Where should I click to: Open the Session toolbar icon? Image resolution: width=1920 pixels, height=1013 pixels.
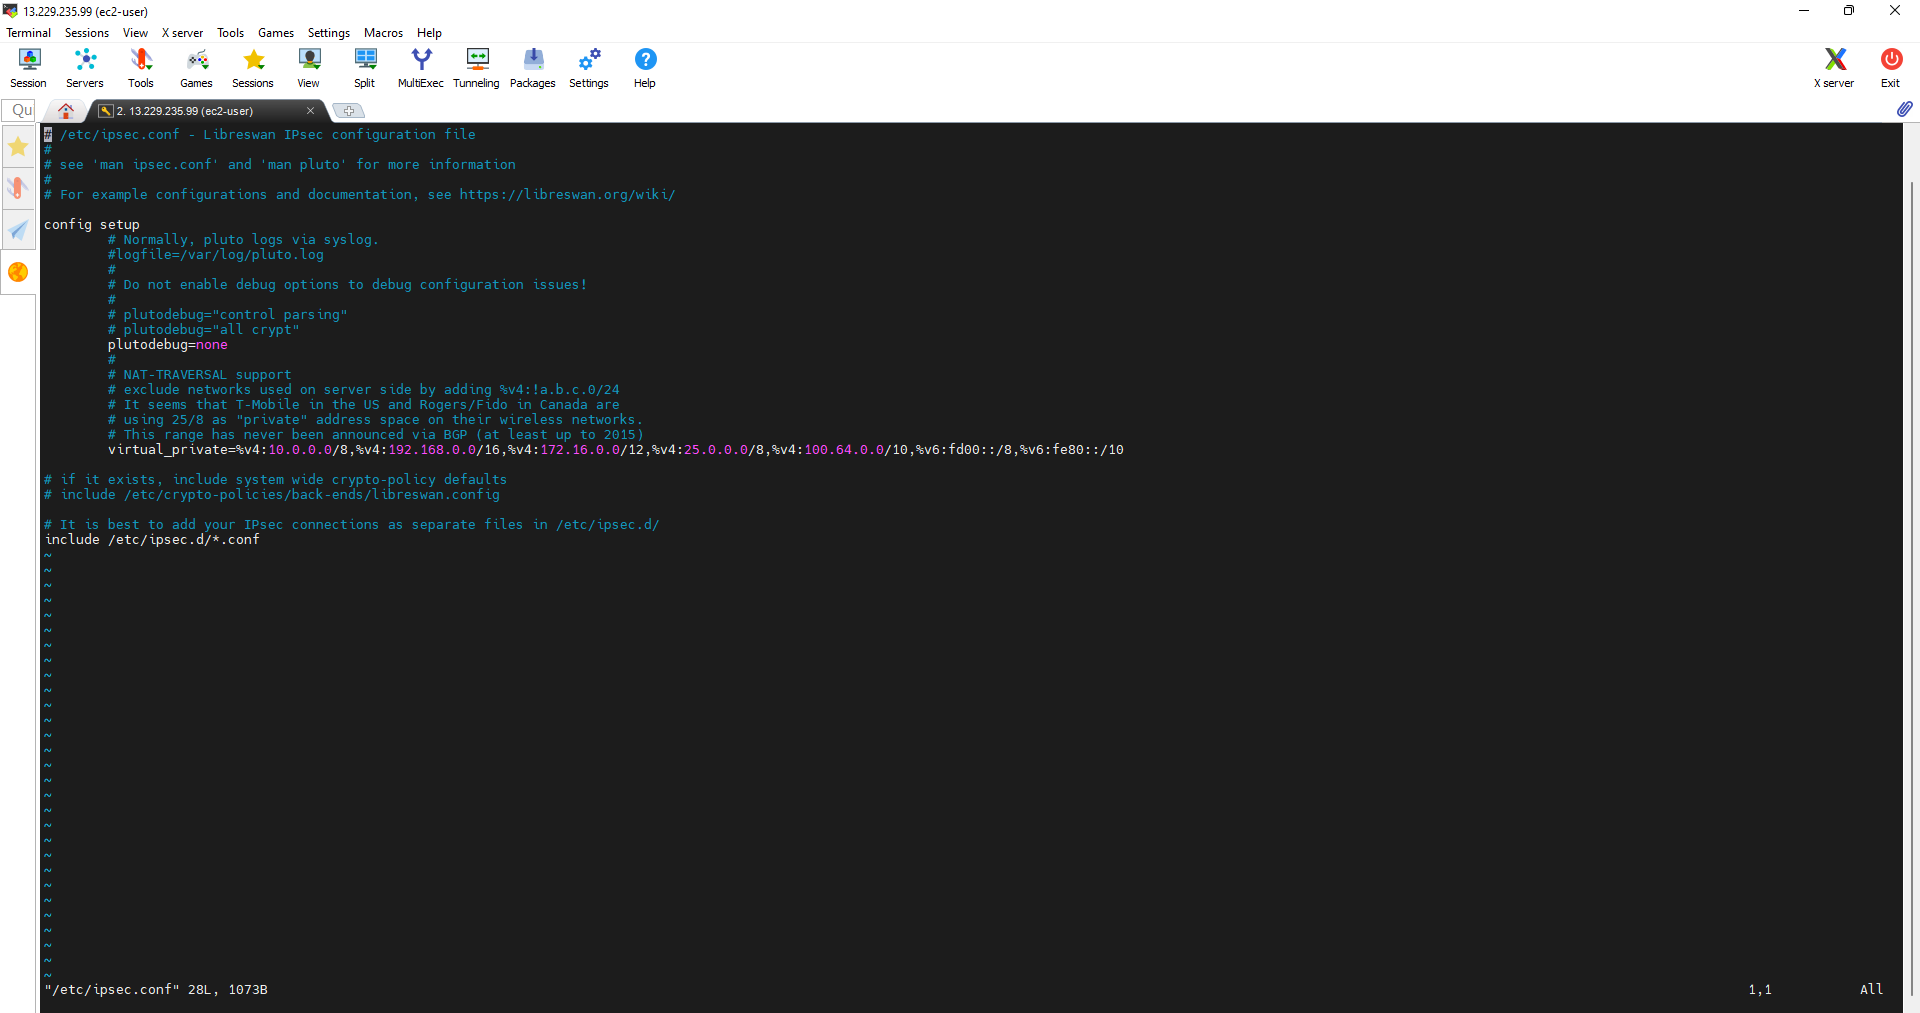[29, 68]
